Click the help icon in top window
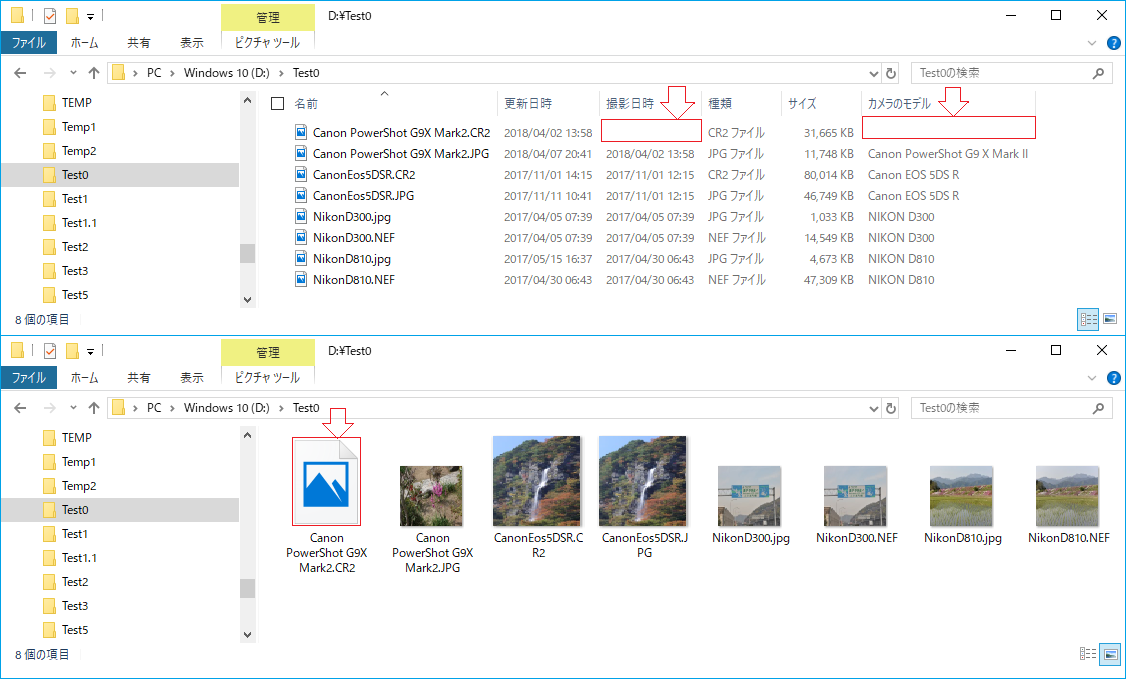Viewport: 1126px width, 679px height. coord(1113,43)
